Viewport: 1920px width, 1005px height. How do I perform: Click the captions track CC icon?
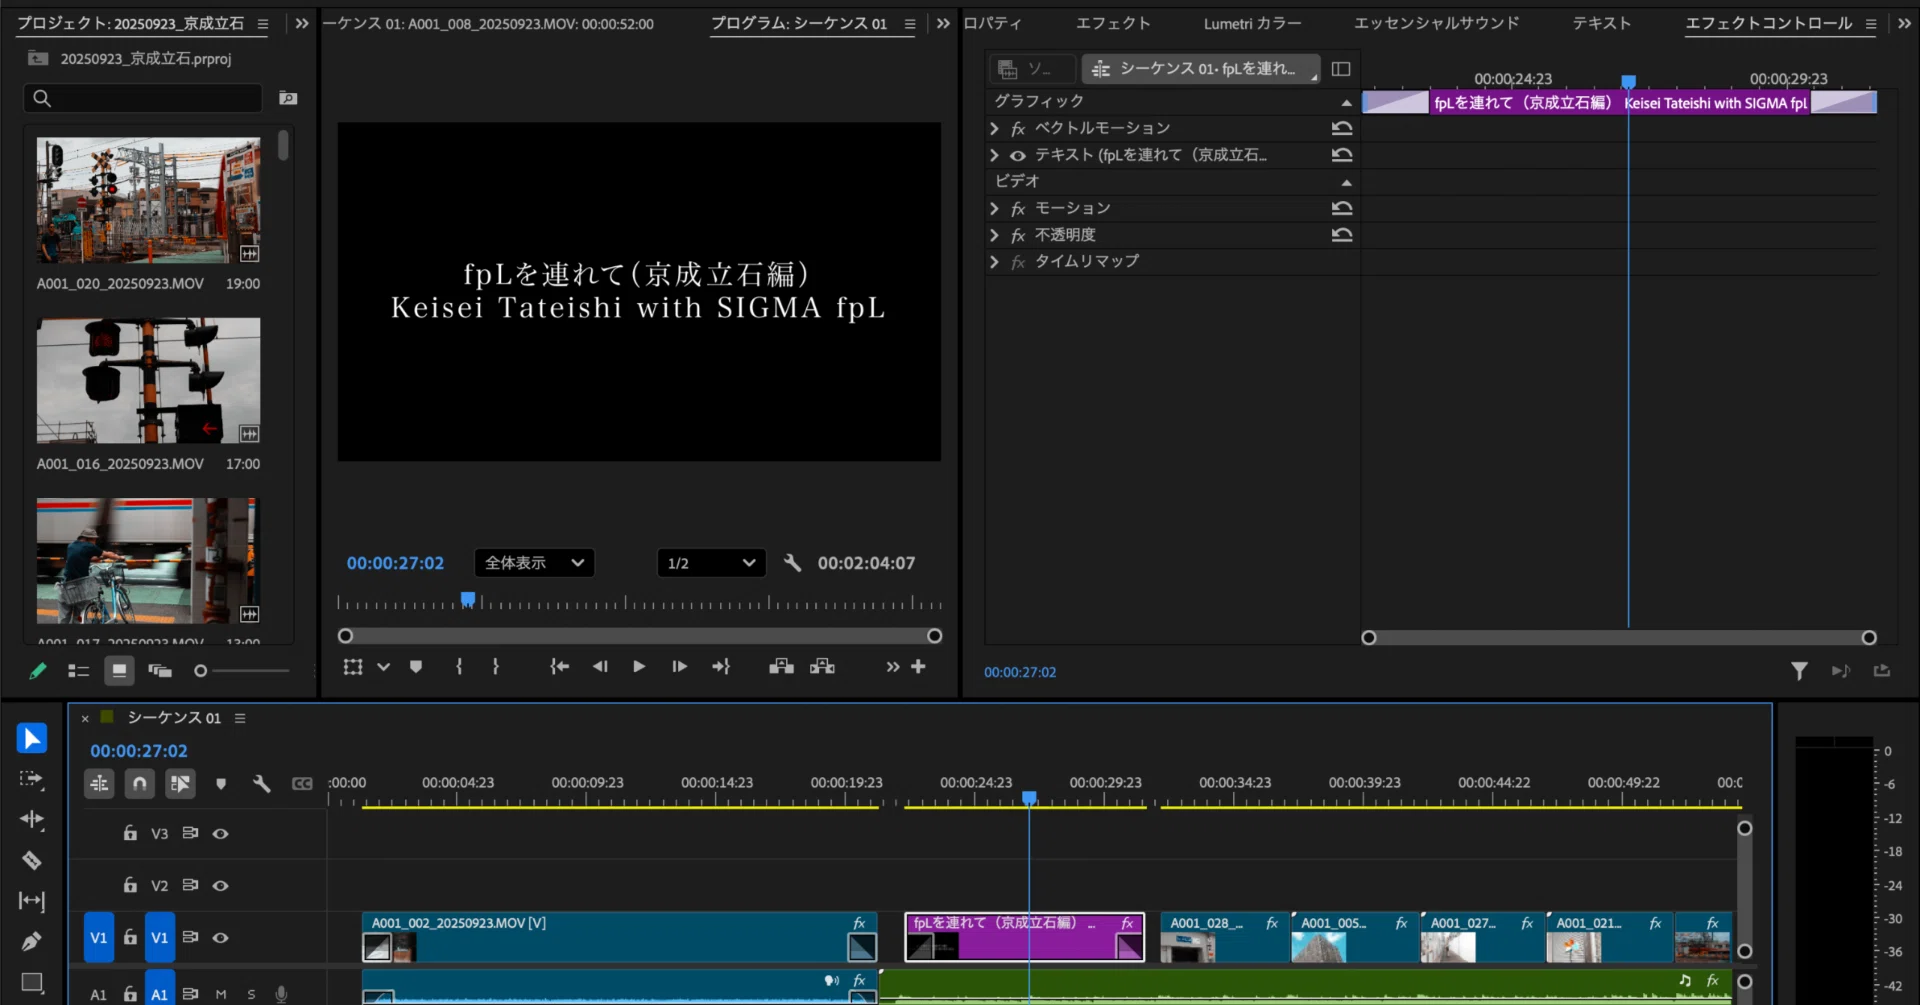pos(302,784)
